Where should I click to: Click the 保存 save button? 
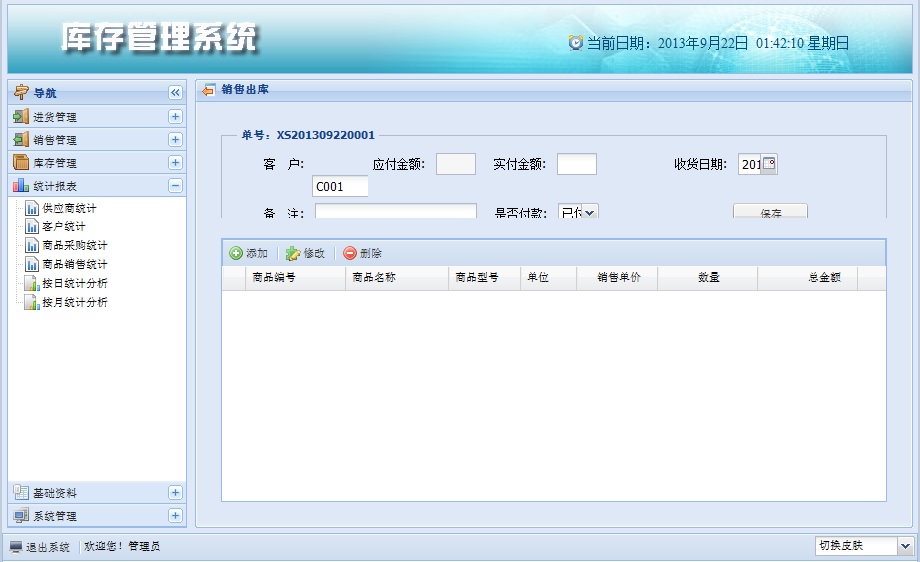[x=770, y=212]
